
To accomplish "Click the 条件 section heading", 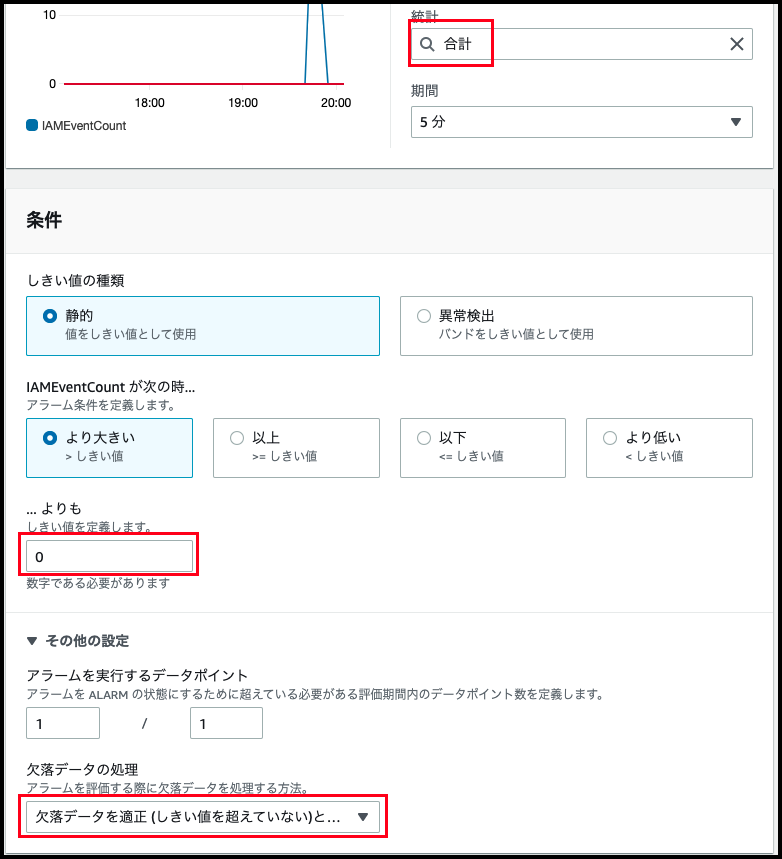I will click(44, 220).
